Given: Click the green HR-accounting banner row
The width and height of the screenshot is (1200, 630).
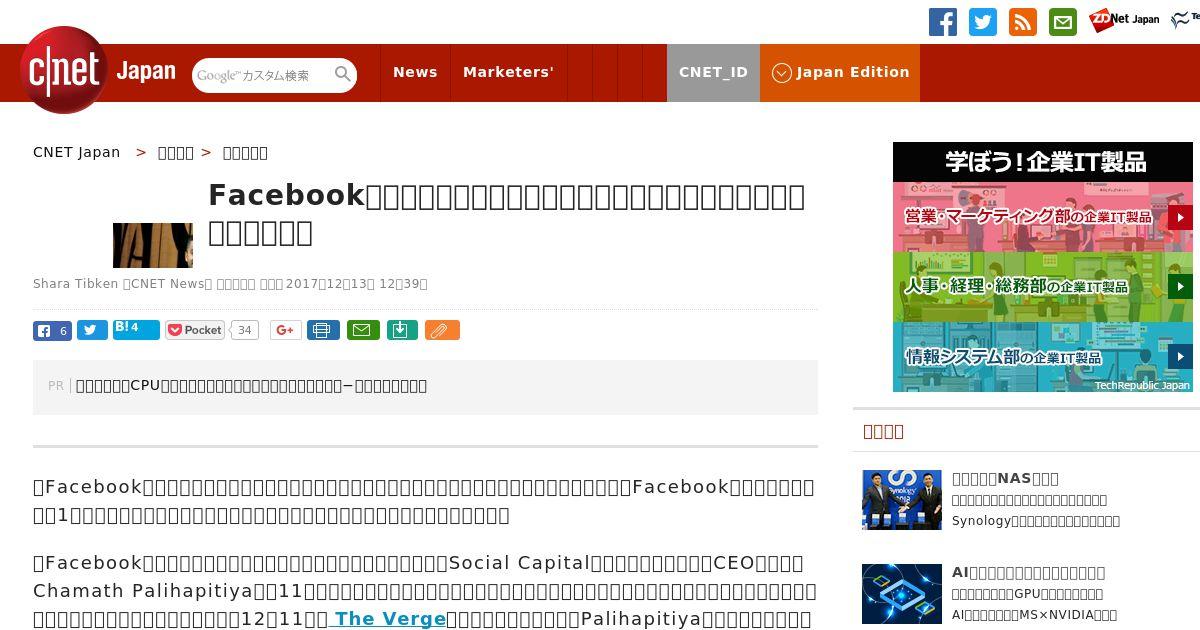Looking at the screenshot, I should pyautogui.click(x=1043, y=287).
